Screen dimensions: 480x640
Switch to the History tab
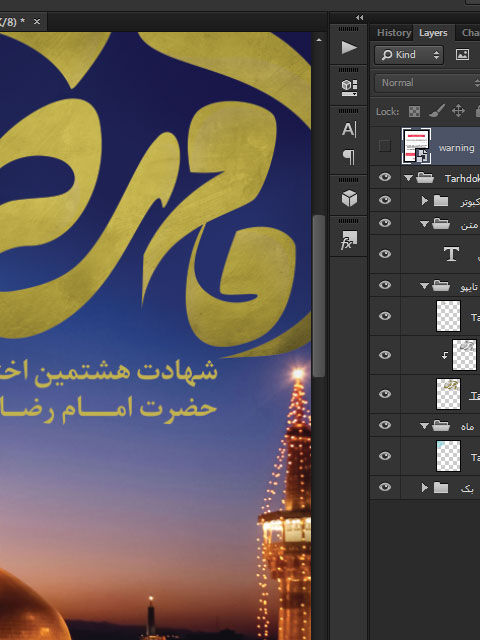393,33
